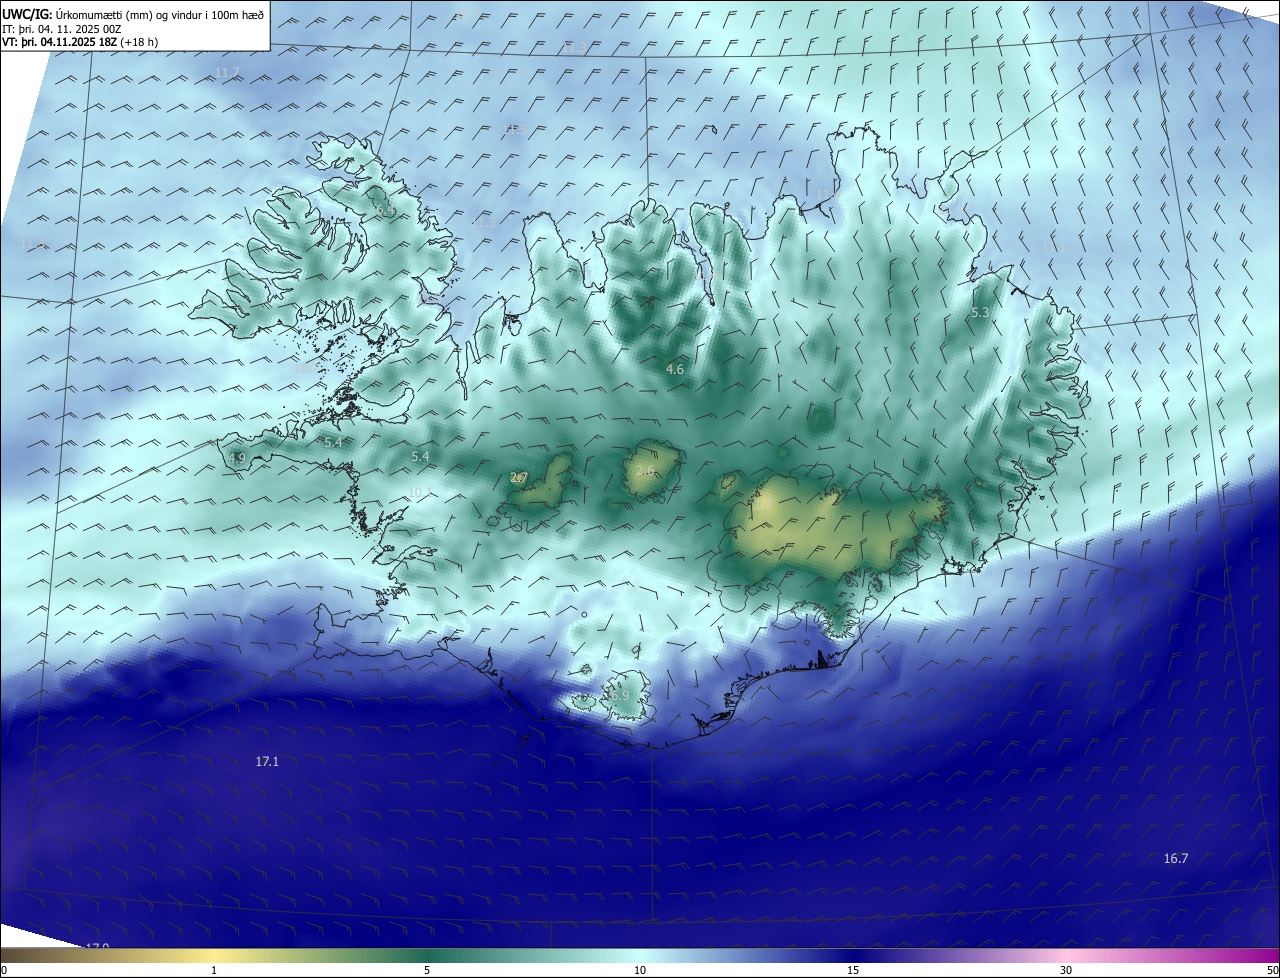1280x978 pixels.
Task: Click the 4.6 value in north-central Iceland
Action: [675, 370]
